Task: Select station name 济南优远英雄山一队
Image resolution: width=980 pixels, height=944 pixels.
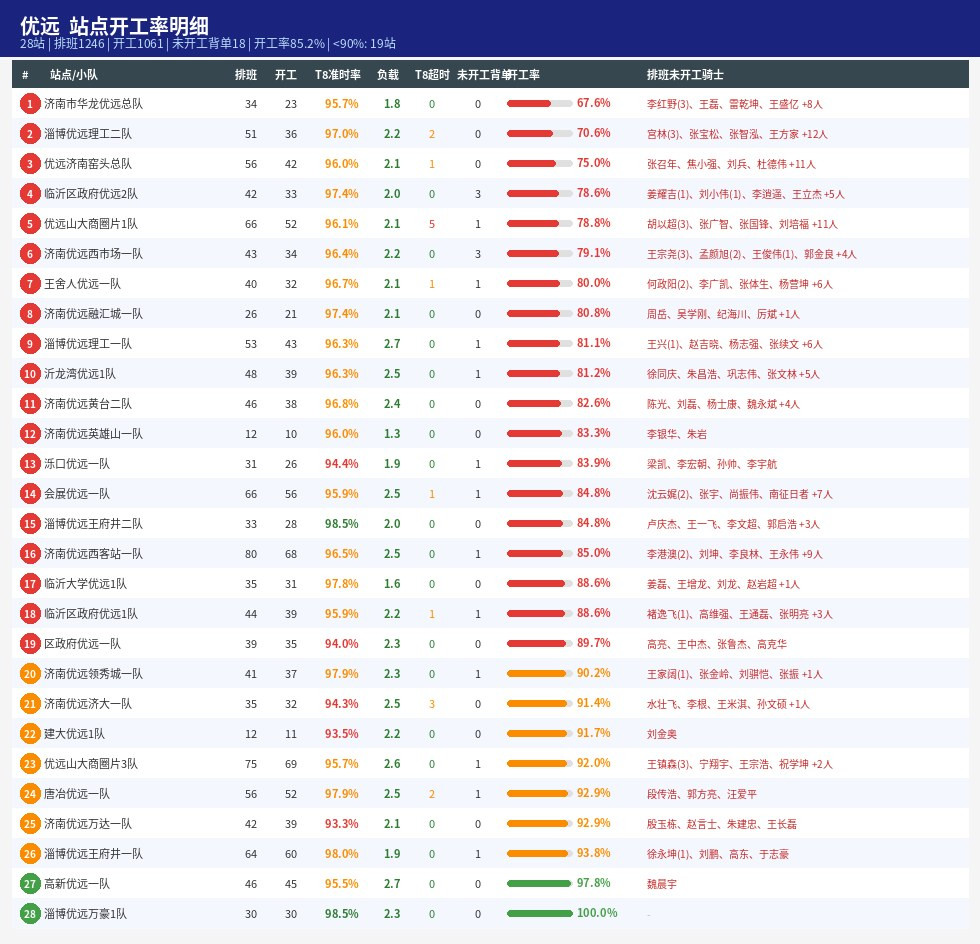Action: [93, 434]
